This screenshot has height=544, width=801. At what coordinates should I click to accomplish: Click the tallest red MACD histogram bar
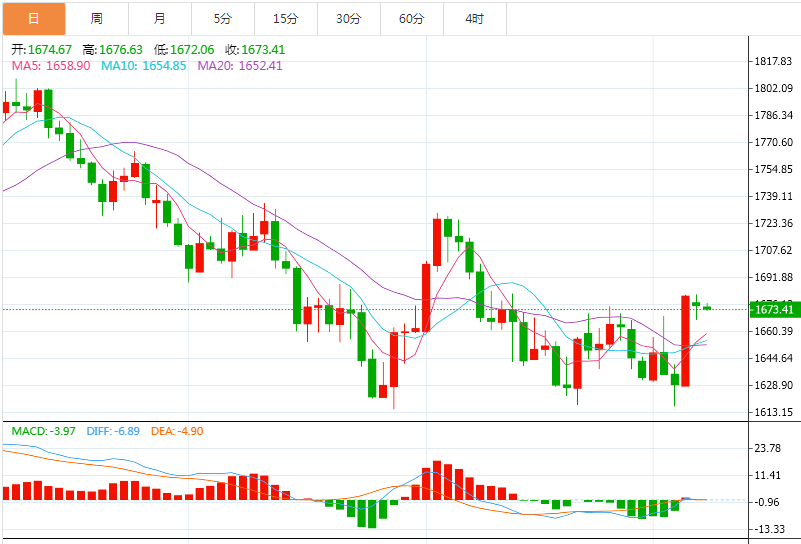click(x=437, y=480)
